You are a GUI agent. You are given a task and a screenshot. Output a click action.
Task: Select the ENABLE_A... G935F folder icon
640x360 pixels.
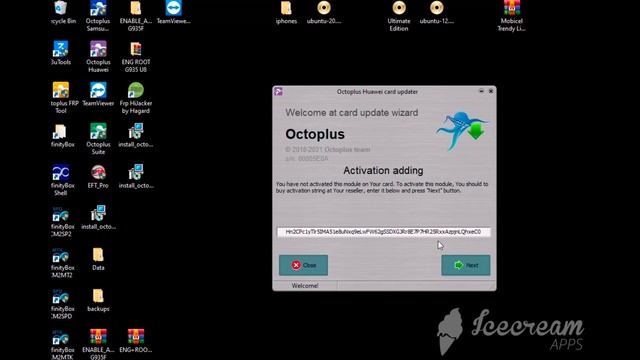(x=136, y=16)
